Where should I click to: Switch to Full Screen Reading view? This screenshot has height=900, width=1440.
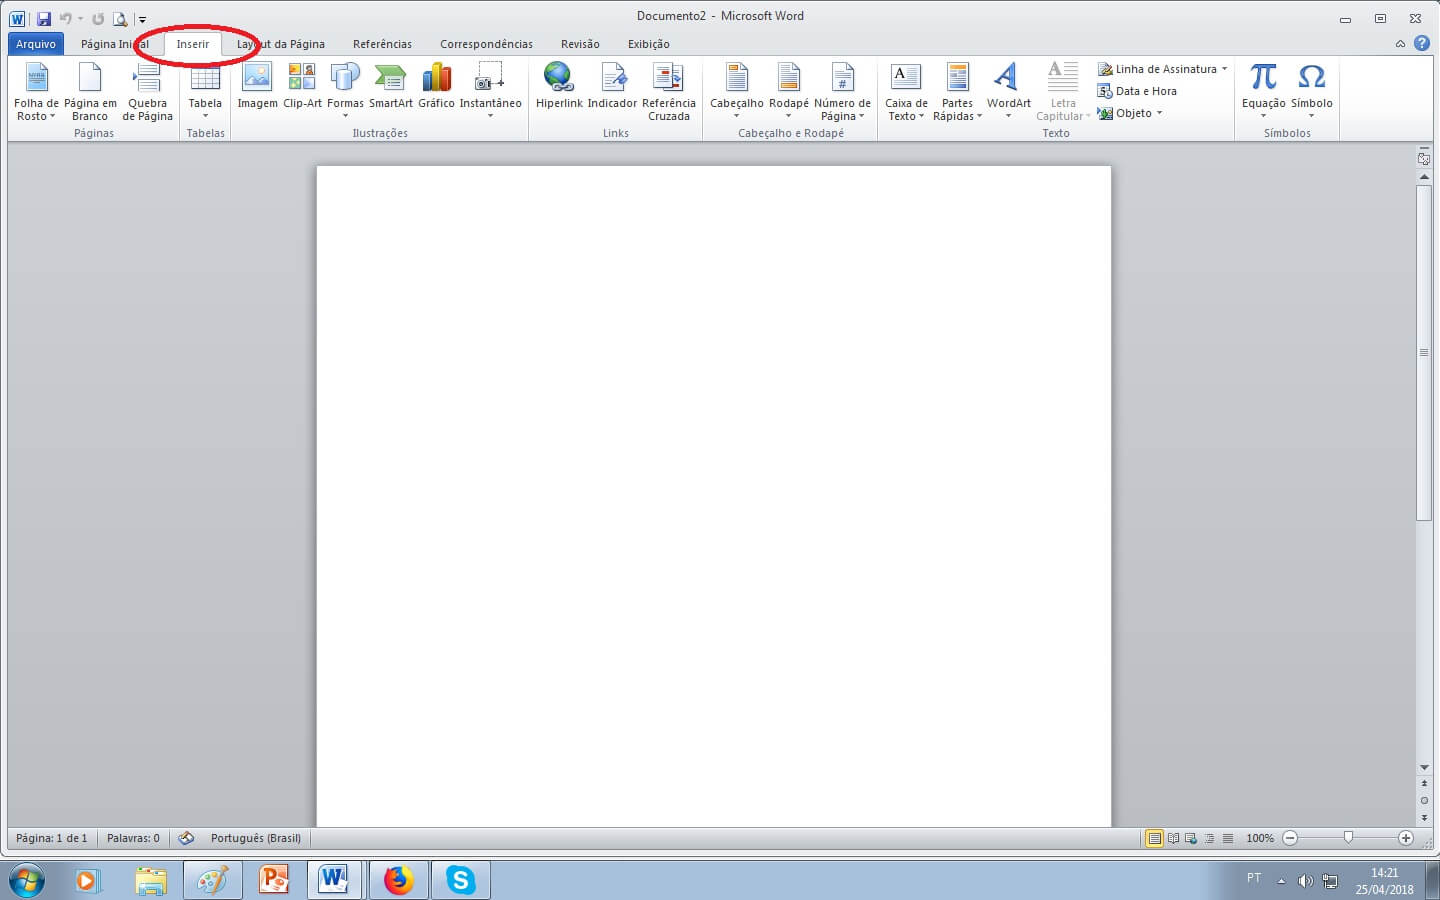click(x=1173, y=838)
